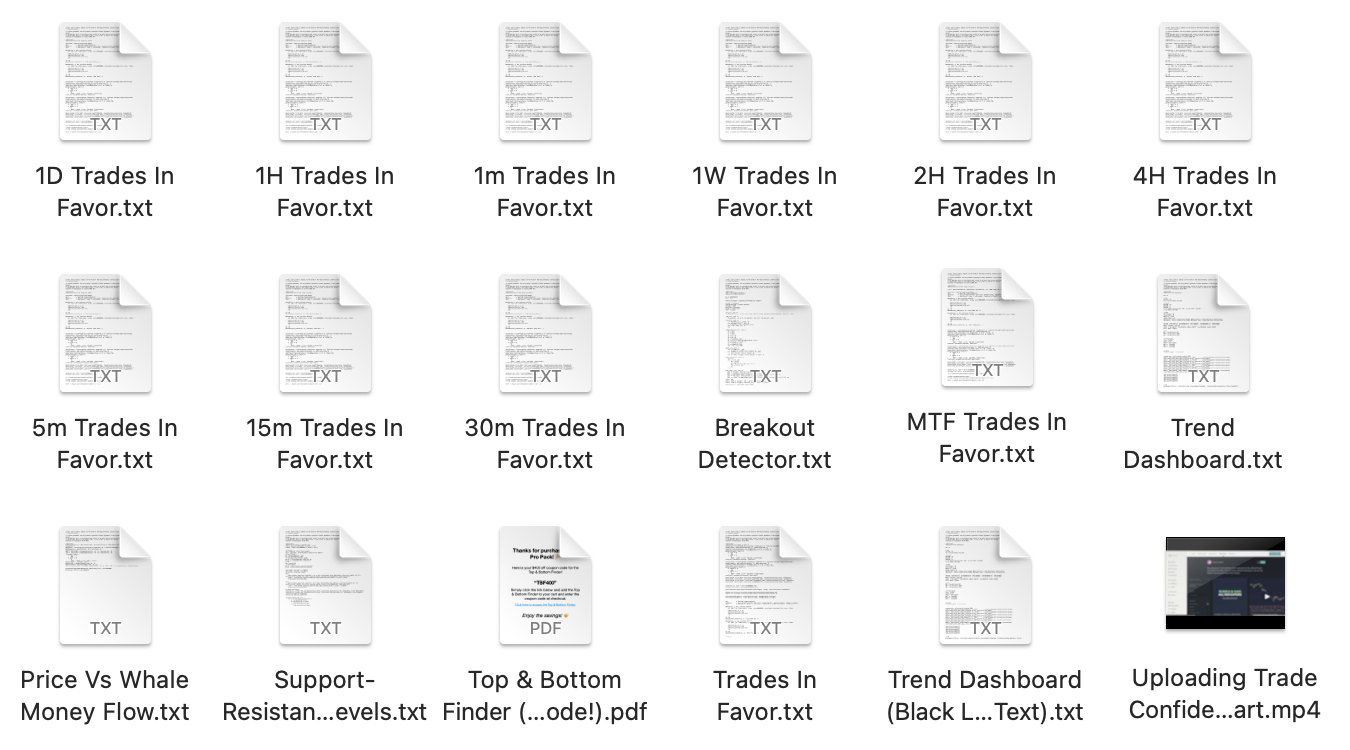Click the 4H Trades In Favor.txt icon
Screen dimensions: 1350x750
pyautogui.click(x=1205, y=82)
